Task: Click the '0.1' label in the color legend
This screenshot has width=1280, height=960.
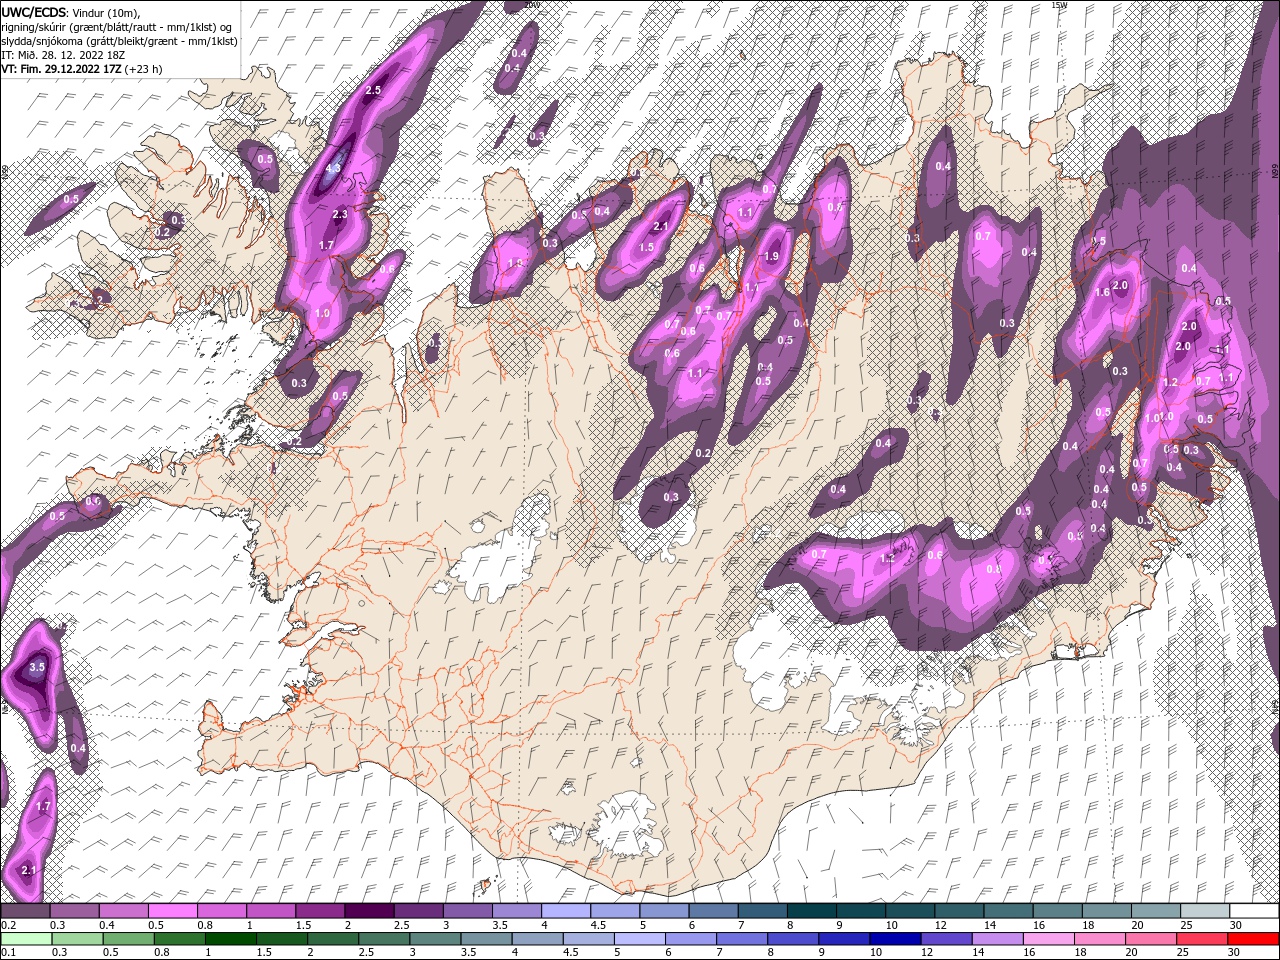Action: tap(9, 952)
